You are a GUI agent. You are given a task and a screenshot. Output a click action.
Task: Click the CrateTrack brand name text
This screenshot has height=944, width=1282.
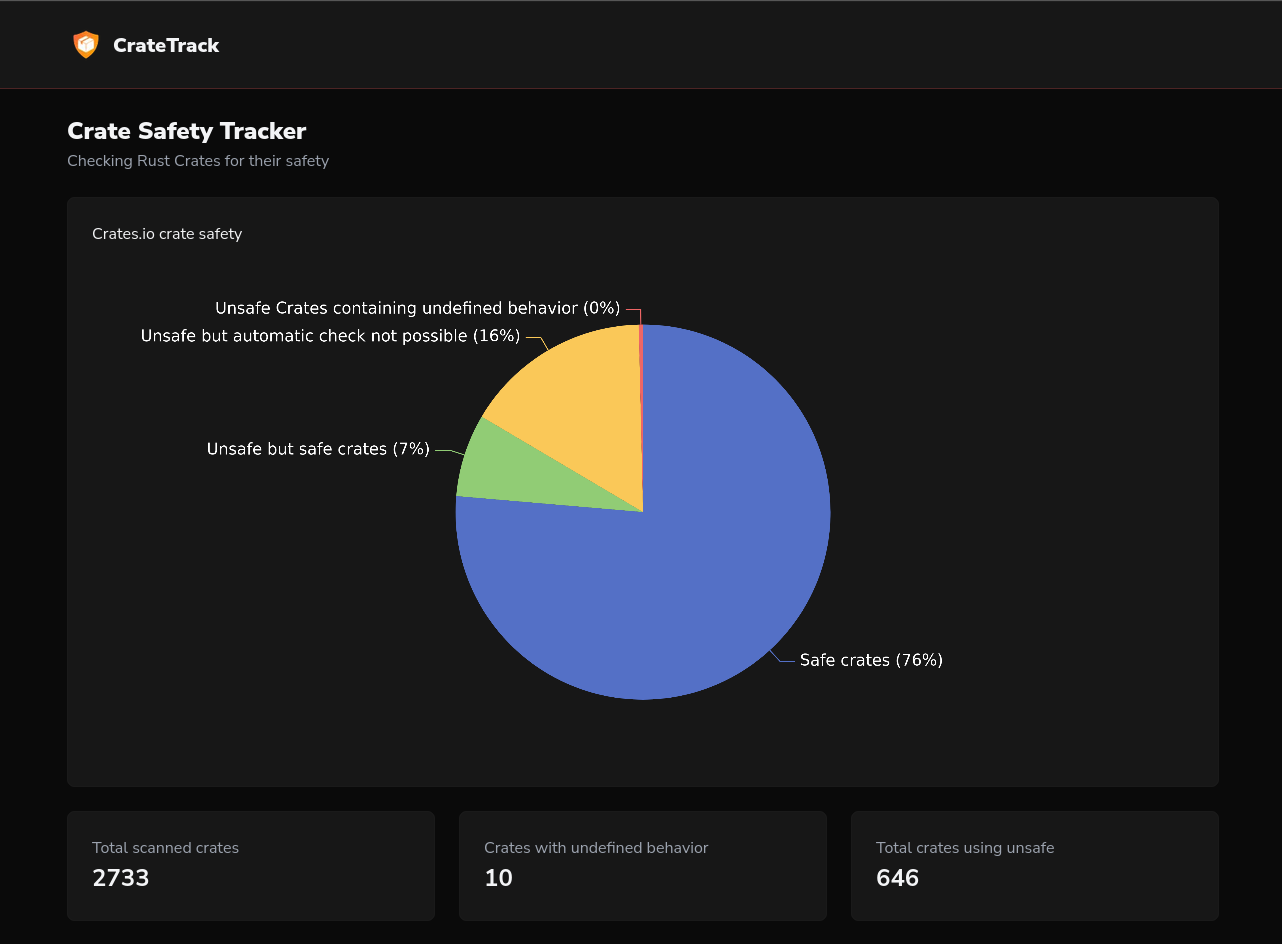(x=166, y=45)
